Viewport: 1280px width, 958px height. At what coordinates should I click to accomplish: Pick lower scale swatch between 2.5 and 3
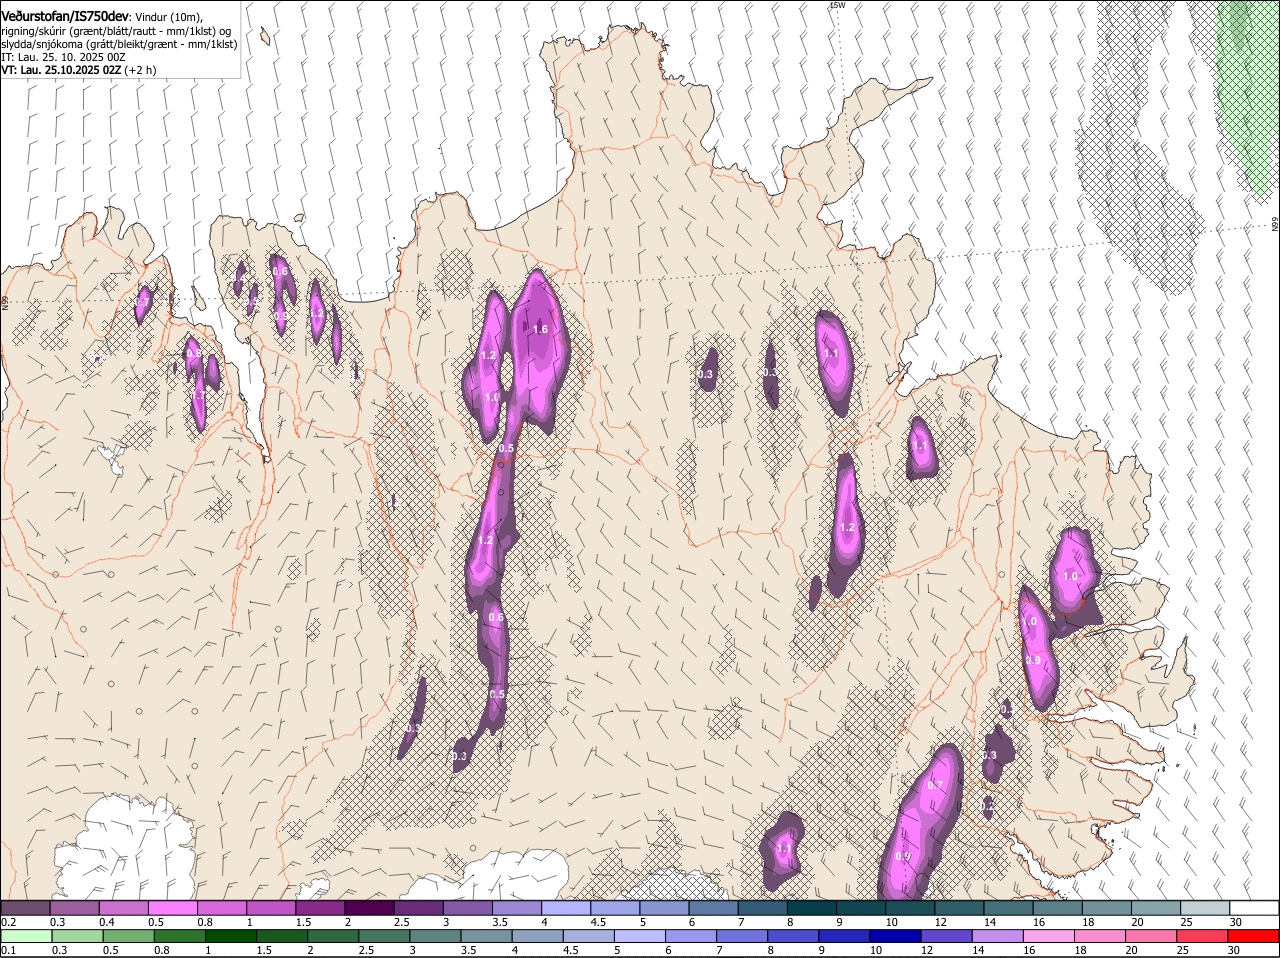click(383, 937)
